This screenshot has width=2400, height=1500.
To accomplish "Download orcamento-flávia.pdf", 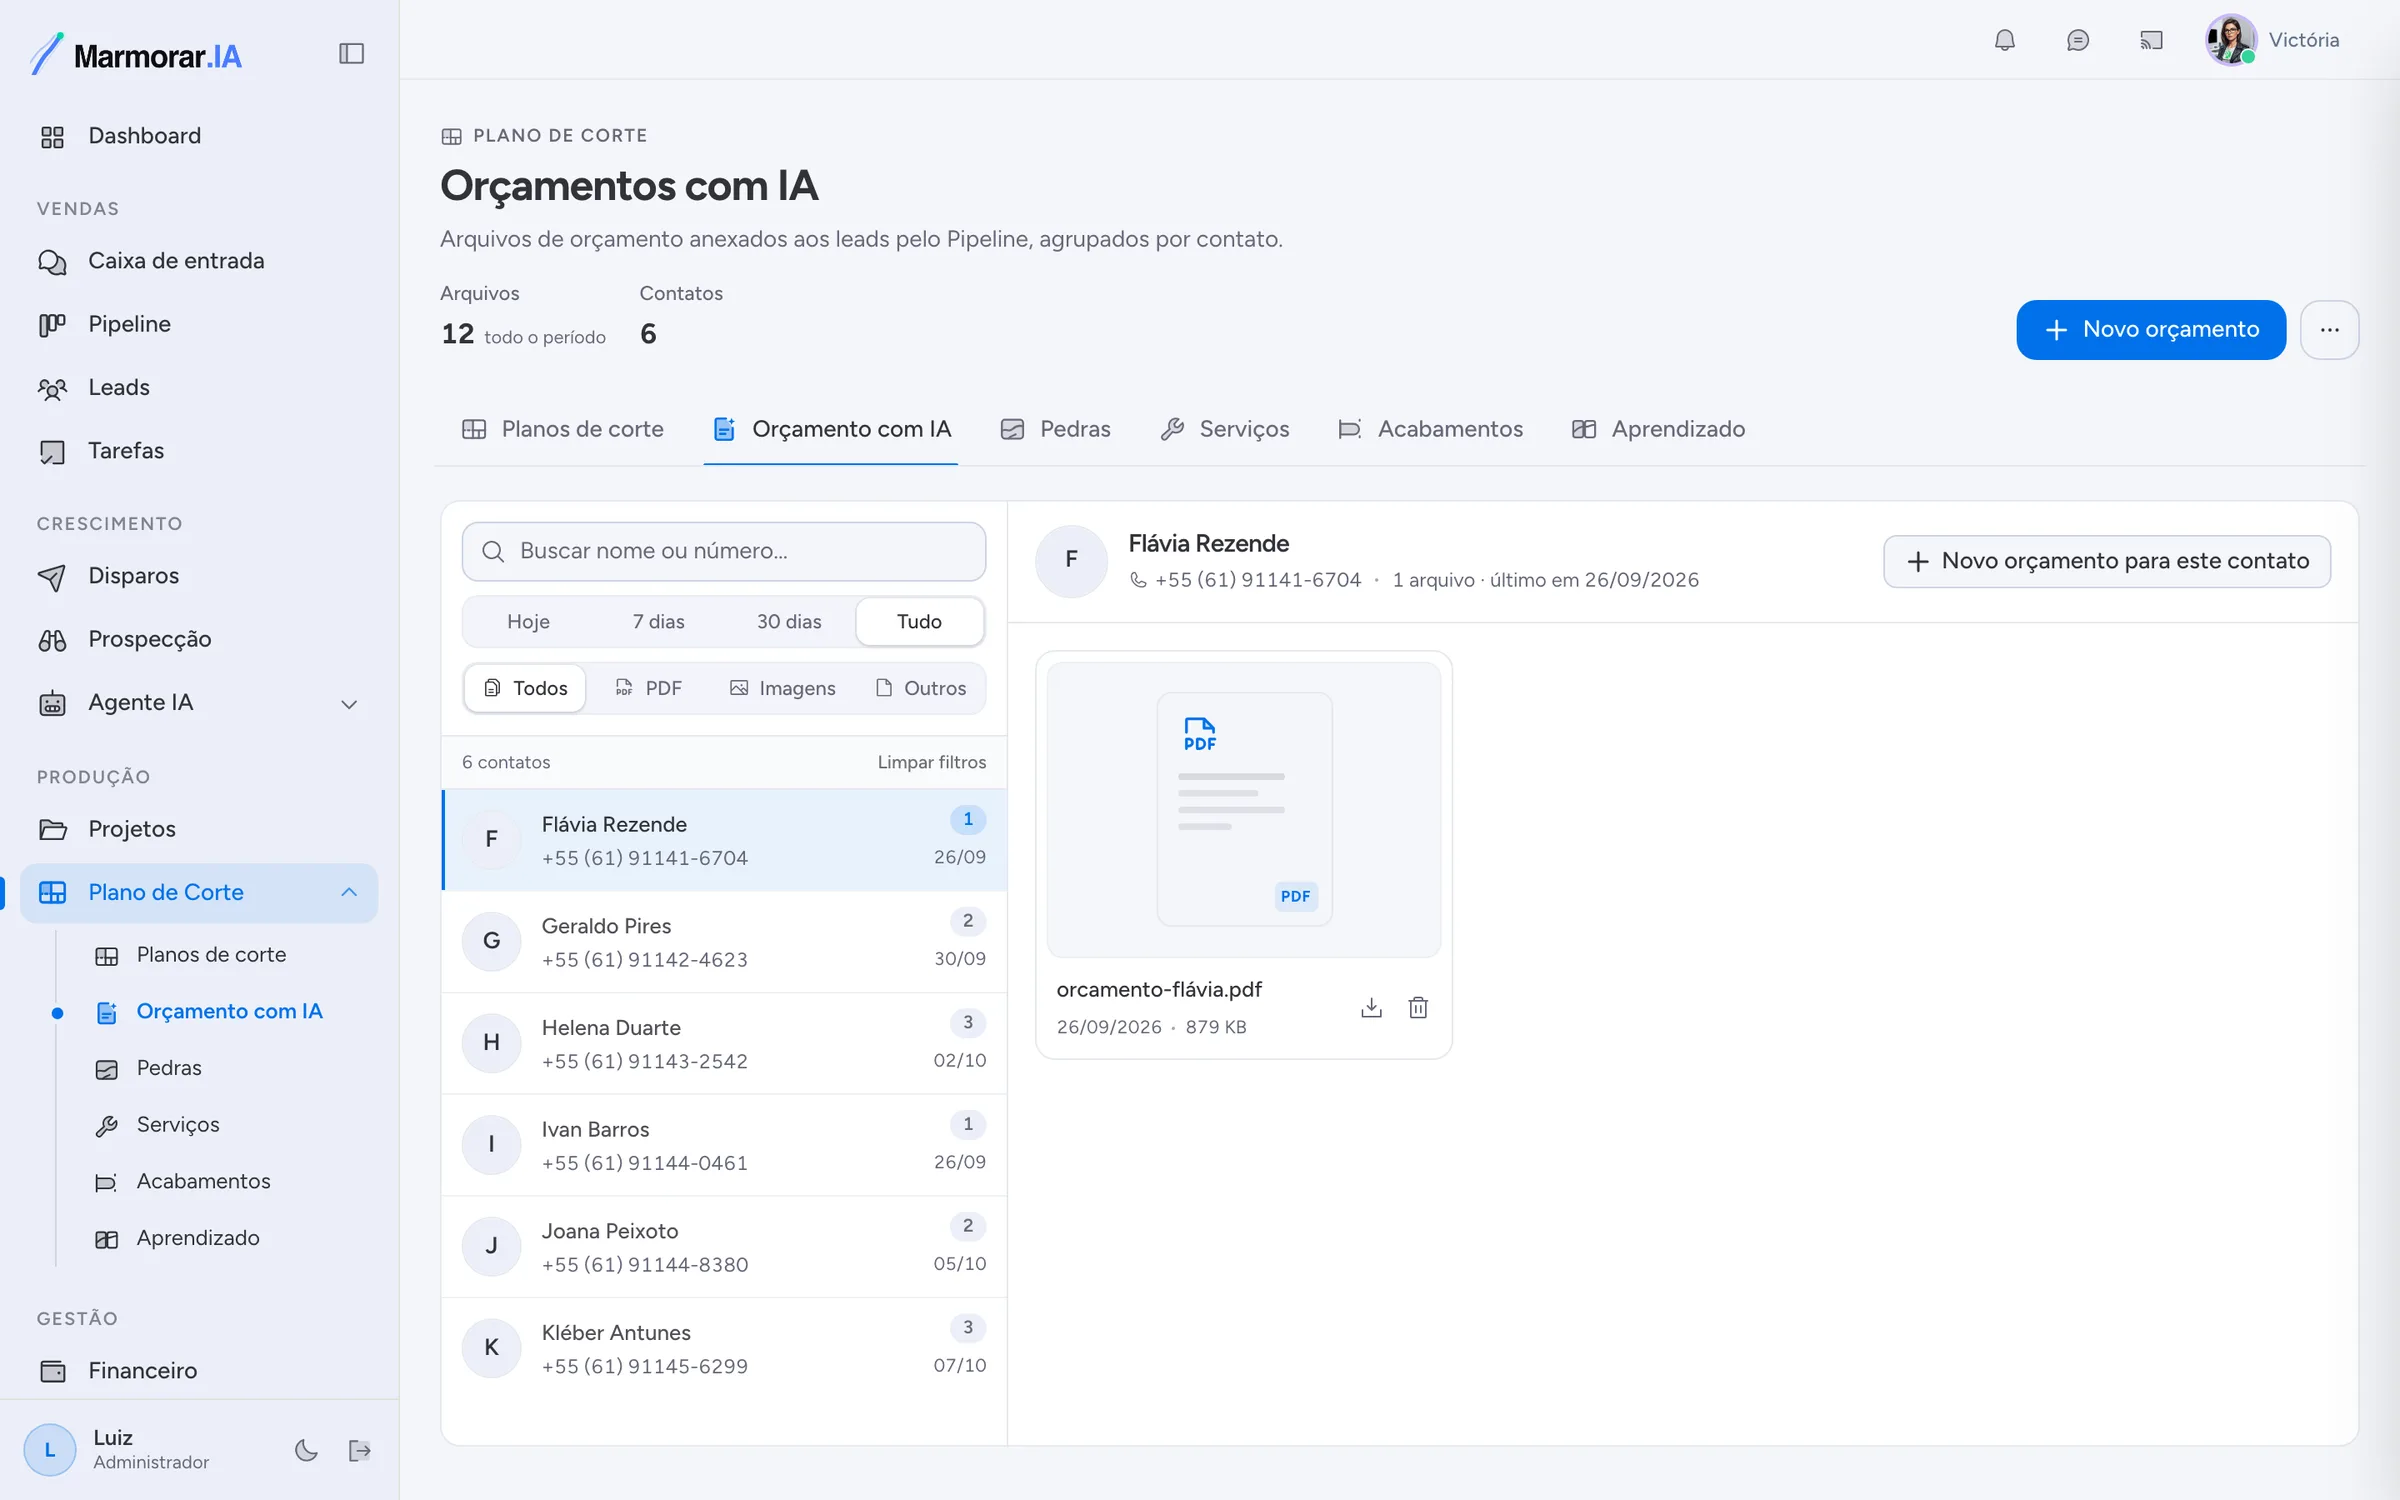I will coord(1371,1007).
